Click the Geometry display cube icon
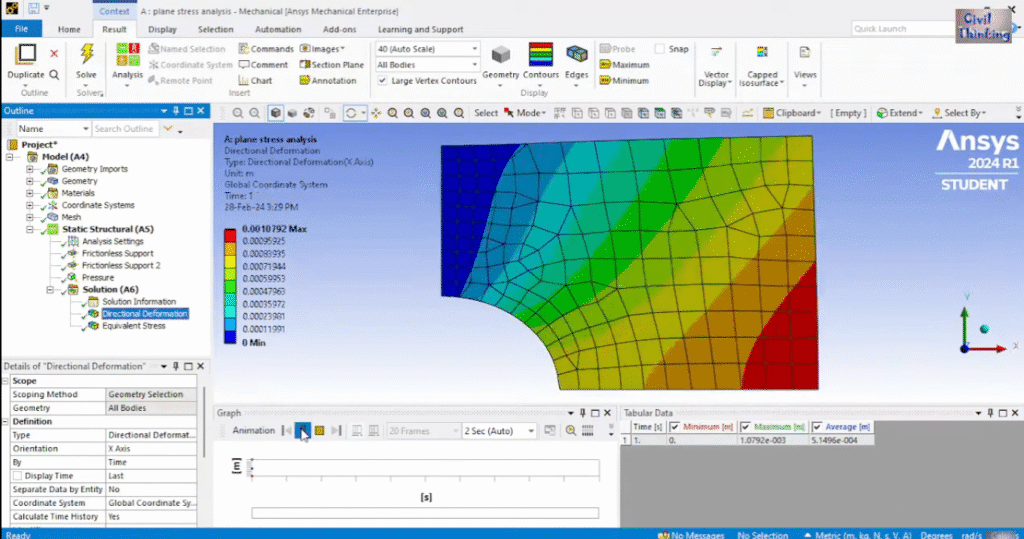 coord(501,55)
